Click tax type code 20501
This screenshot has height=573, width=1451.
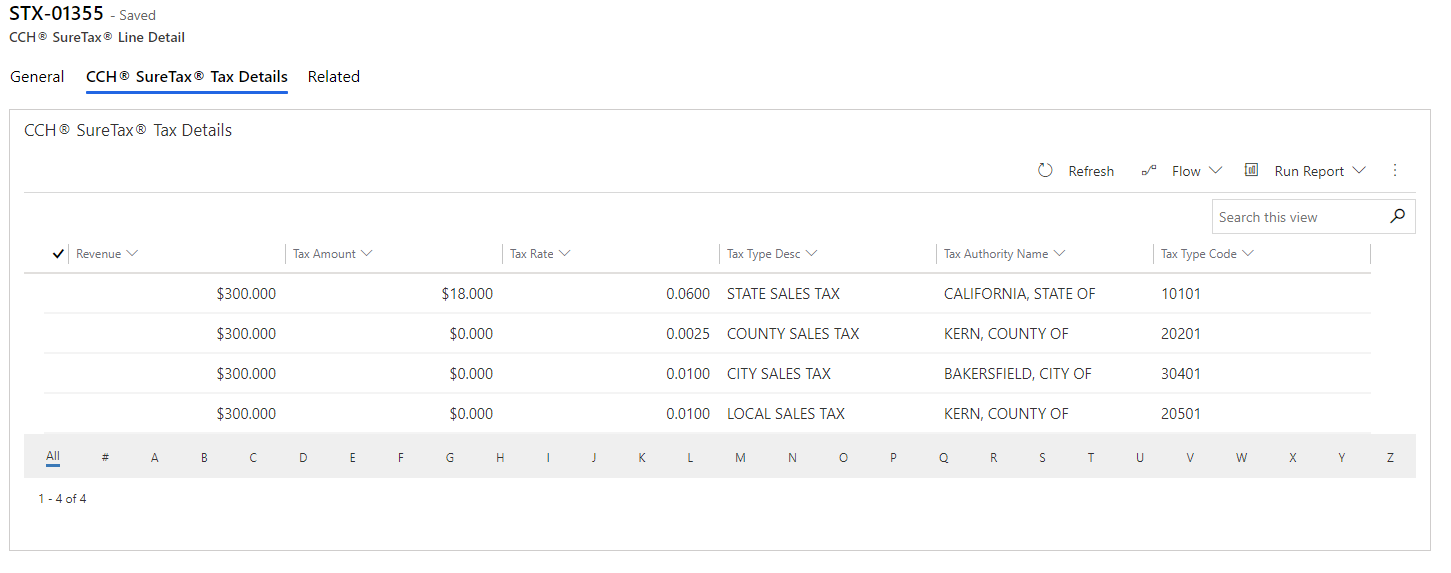[x=1181, y=414]
